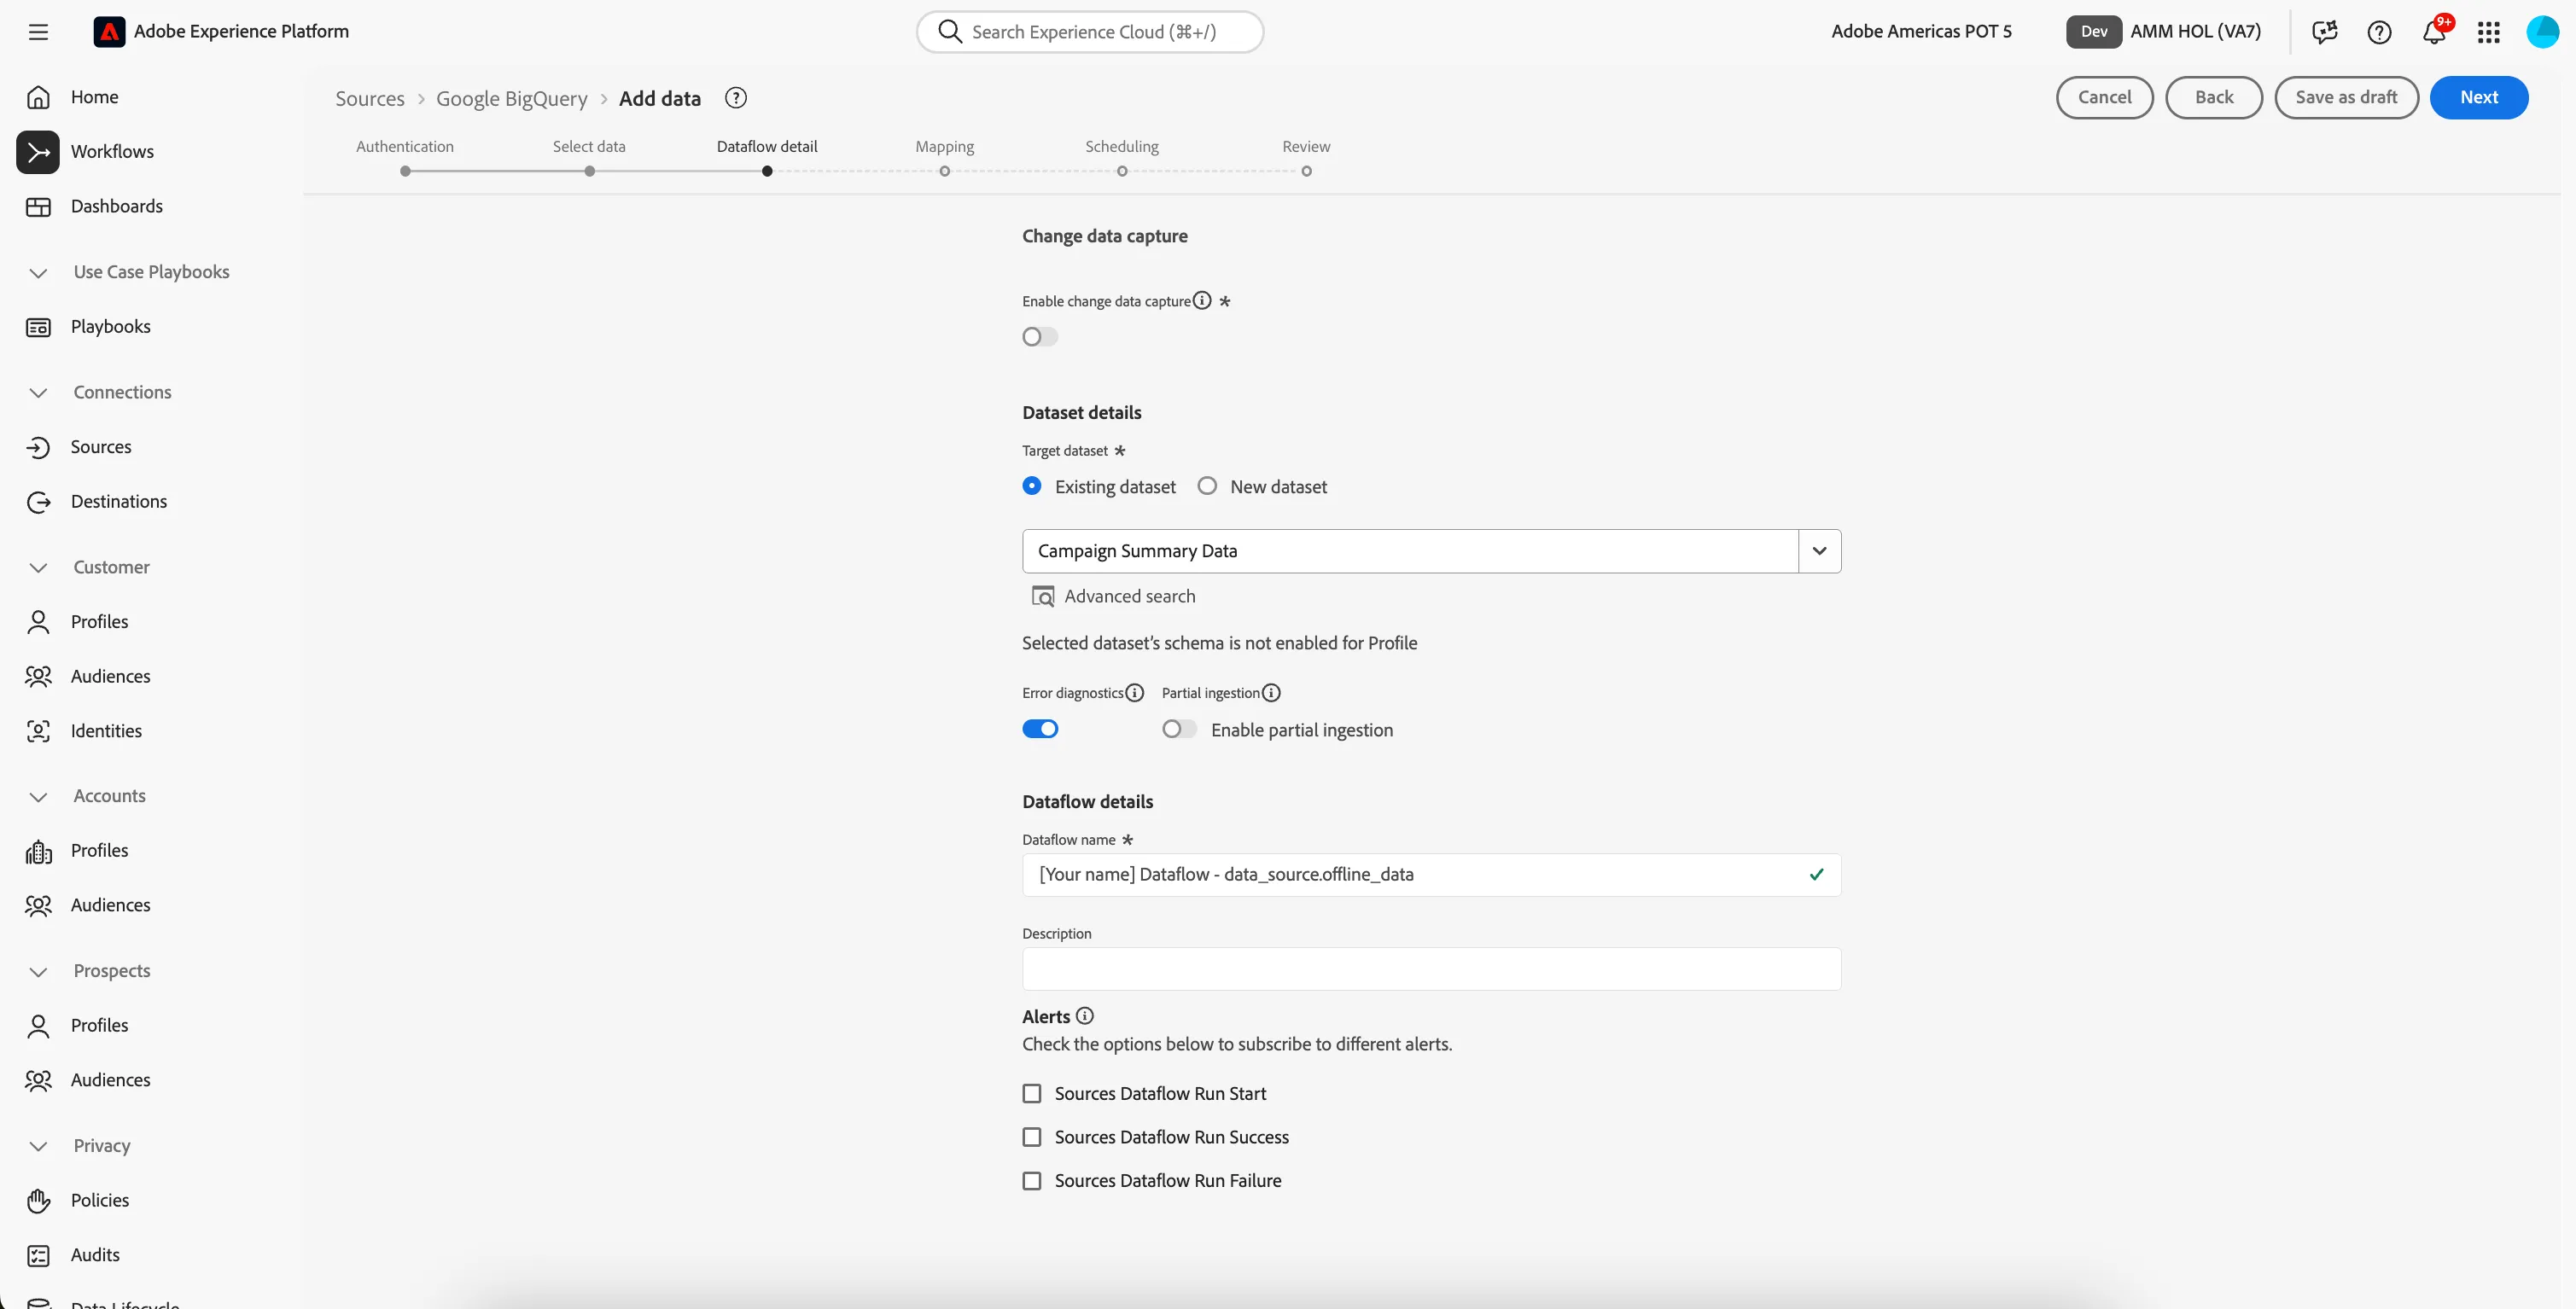Click Save as draft
This screenshot has height=1309, width=2576.
tap(2346, 97)
